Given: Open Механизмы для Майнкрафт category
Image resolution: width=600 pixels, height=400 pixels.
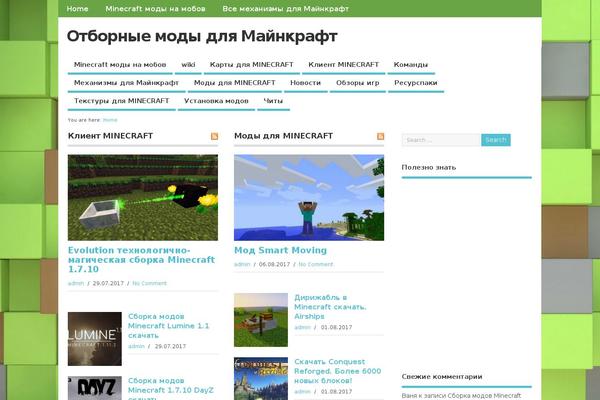Looking at the screenshot, I should [x=126, y=83].
